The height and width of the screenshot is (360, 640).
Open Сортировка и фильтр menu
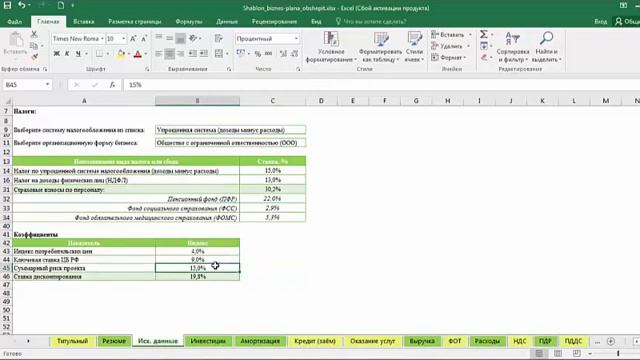tap(513, 47)
